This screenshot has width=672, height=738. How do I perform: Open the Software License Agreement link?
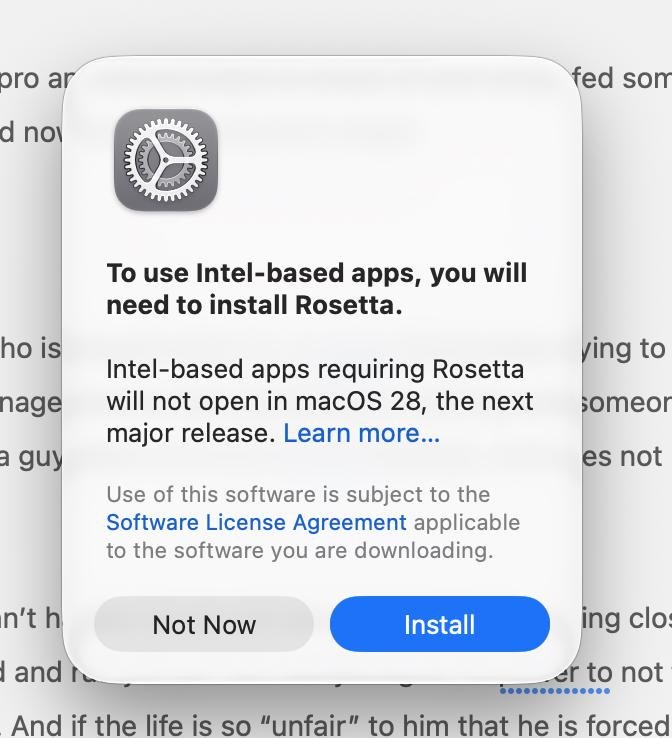[256, 522]
